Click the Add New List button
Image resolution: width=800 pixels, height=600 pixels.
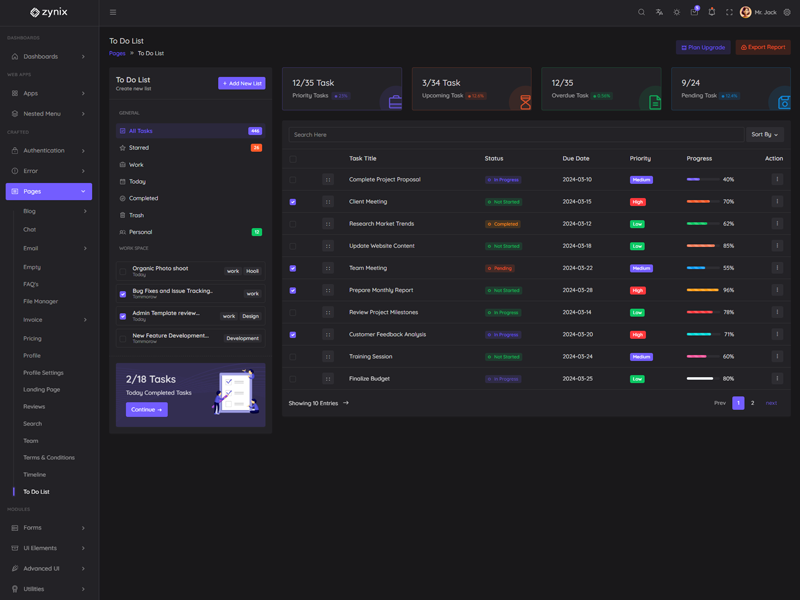pyautogui.click(x=242, y=84)
